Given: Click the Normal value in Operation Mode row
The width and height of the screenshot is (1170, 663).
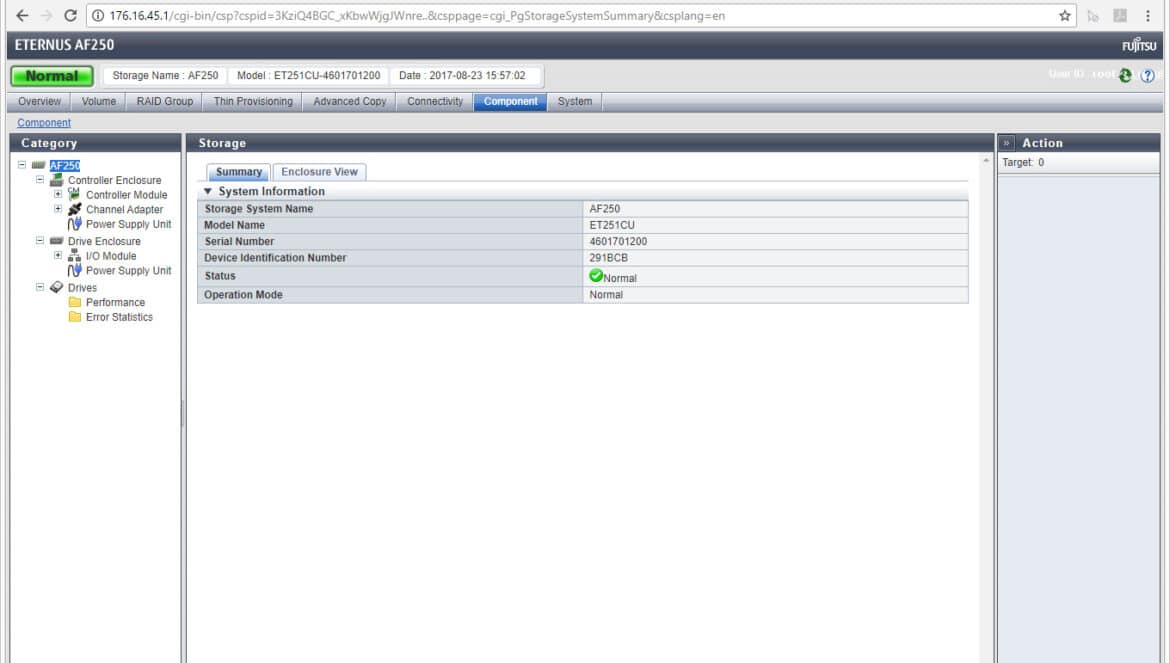Looking at the screenshot, I should click(606, 295).
